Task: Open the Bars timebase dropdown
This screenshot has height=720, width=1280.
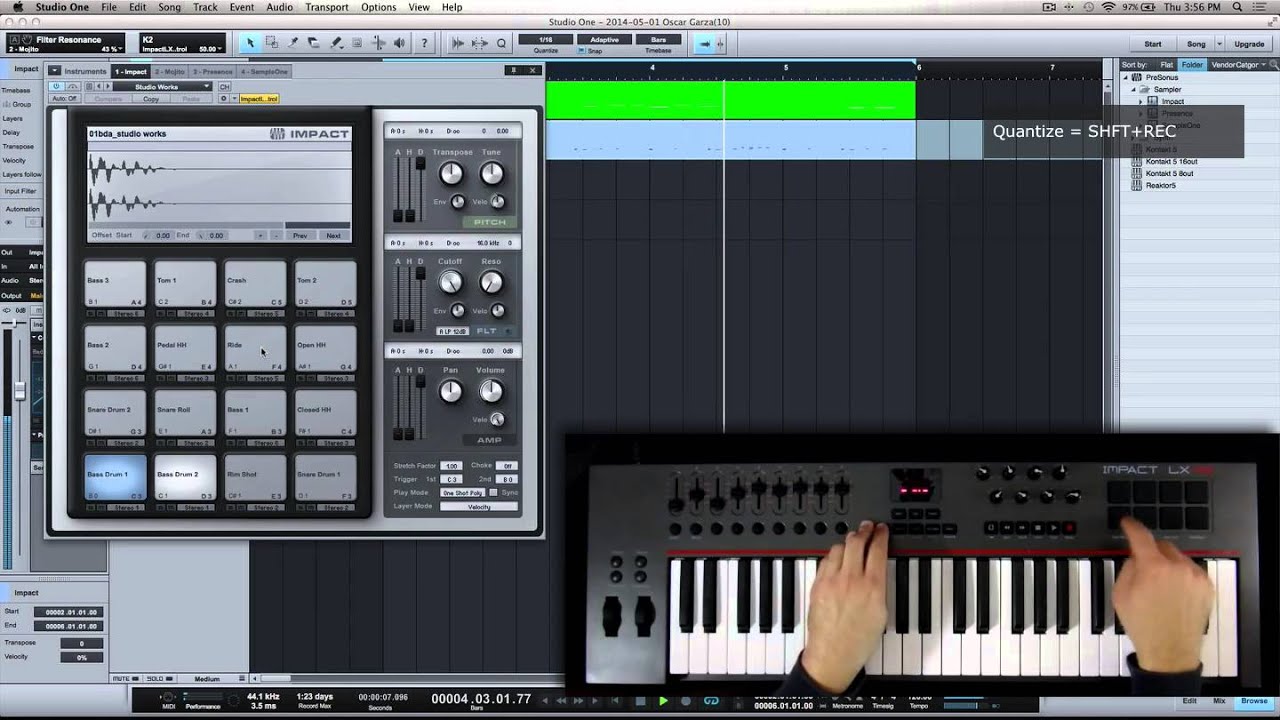Action: [658, 40]
